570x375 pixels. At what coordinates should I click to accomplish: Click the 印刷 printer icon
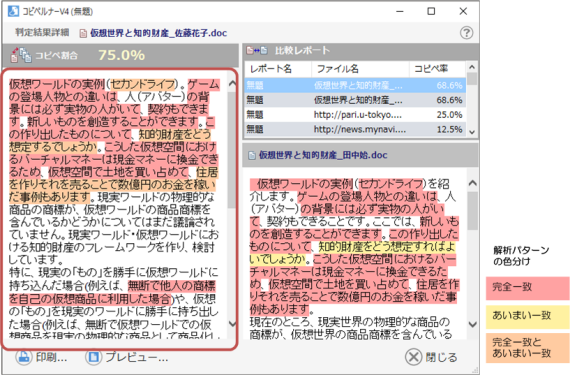pyautogui.click(x=24, y=357)
